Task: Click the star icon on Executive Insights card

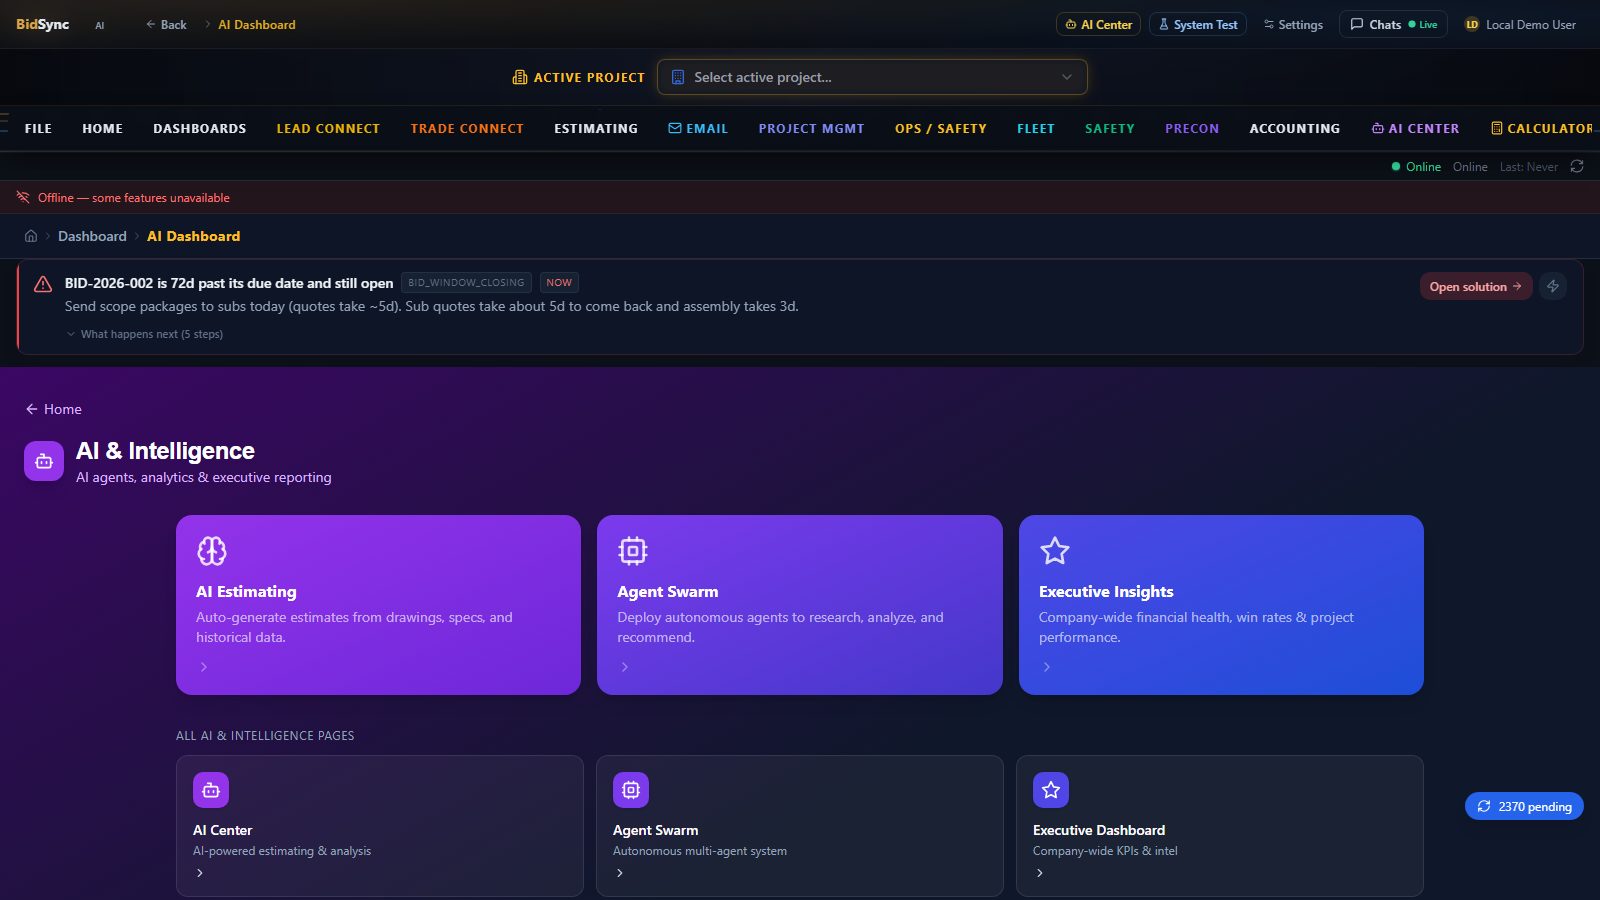Action: (1055, 551)
